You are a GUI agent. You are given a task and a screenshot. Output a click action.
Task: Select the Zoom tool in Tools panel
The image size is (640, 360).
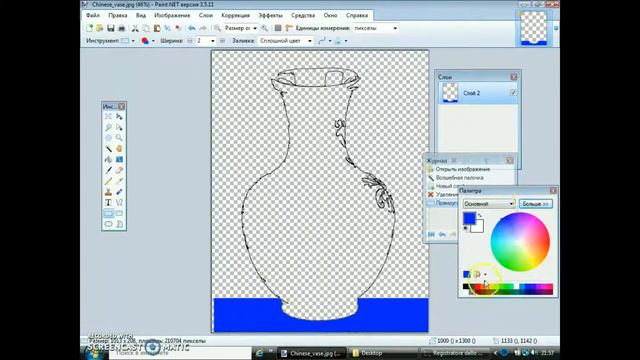pos(119,138)
